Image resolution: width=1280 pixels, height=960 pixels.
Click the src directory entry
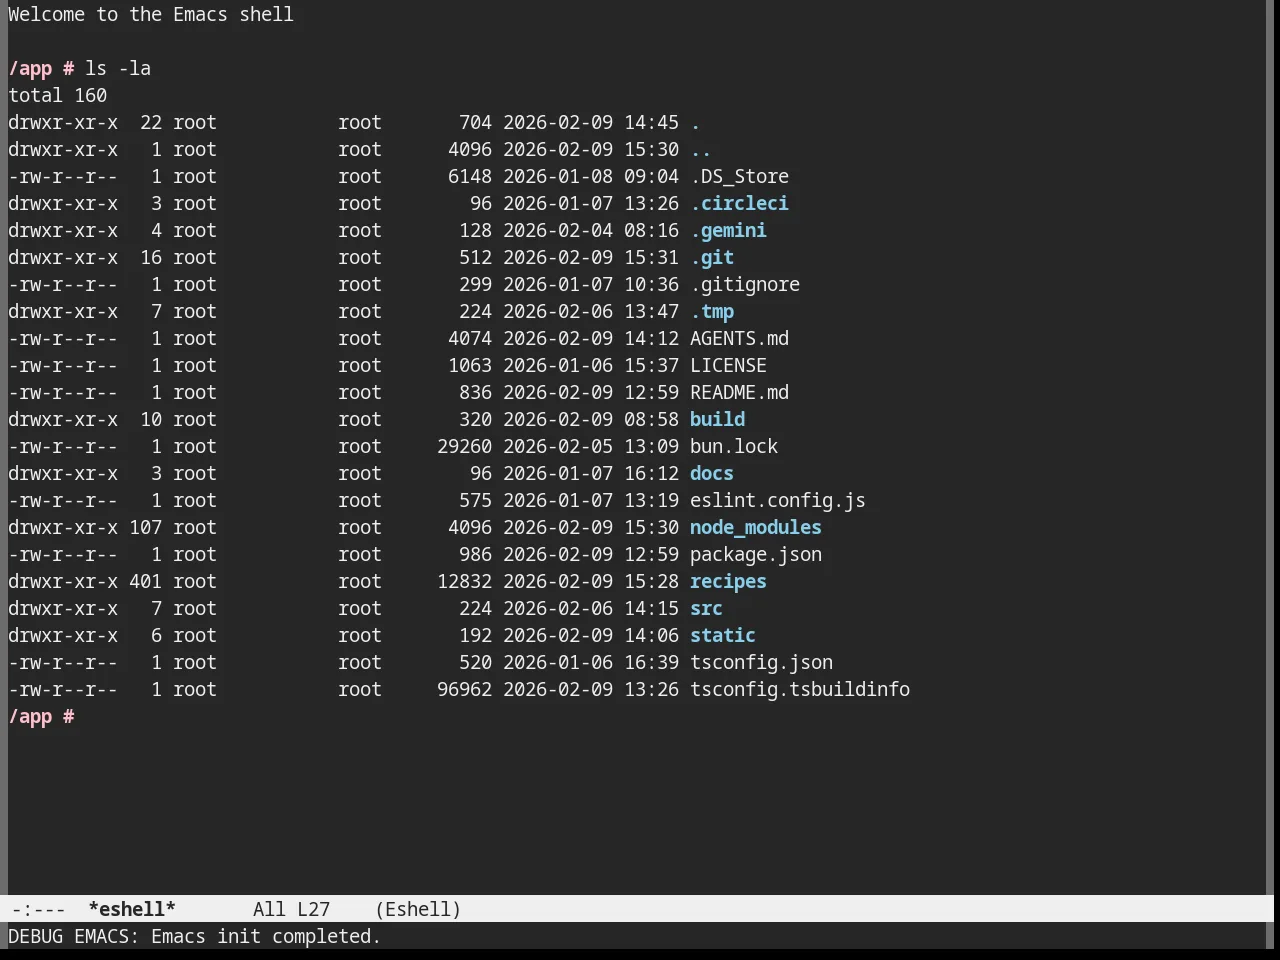click(x=706, y=608)
